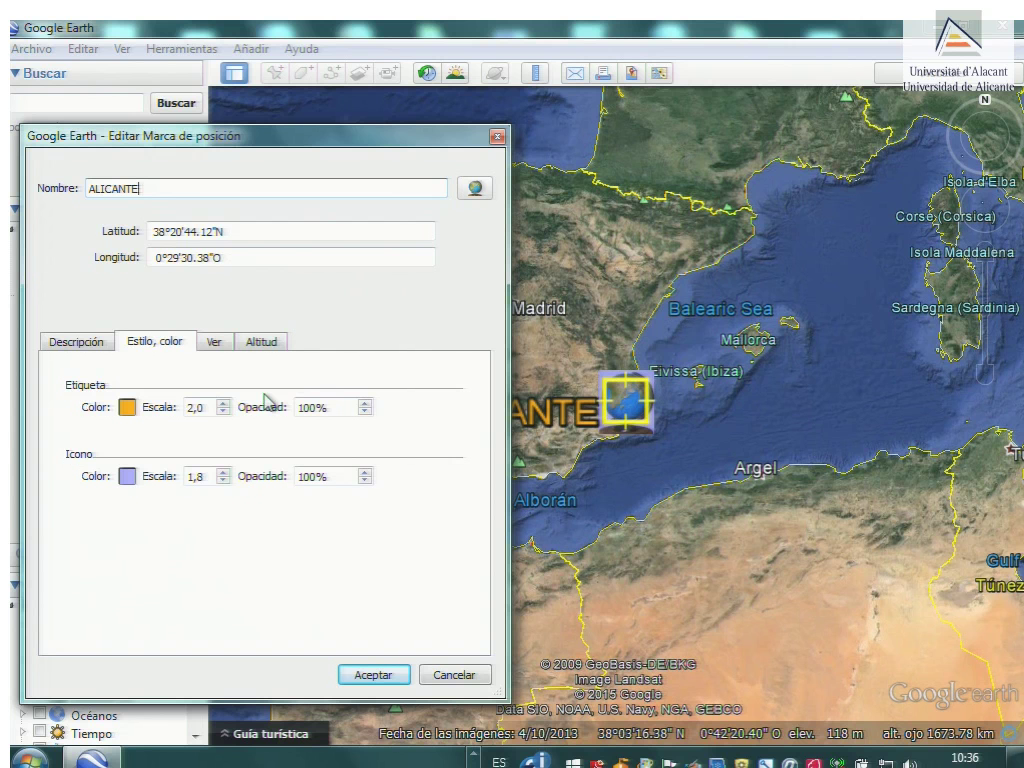Toggle the sunlight across landscape icon

pos(456,73)
